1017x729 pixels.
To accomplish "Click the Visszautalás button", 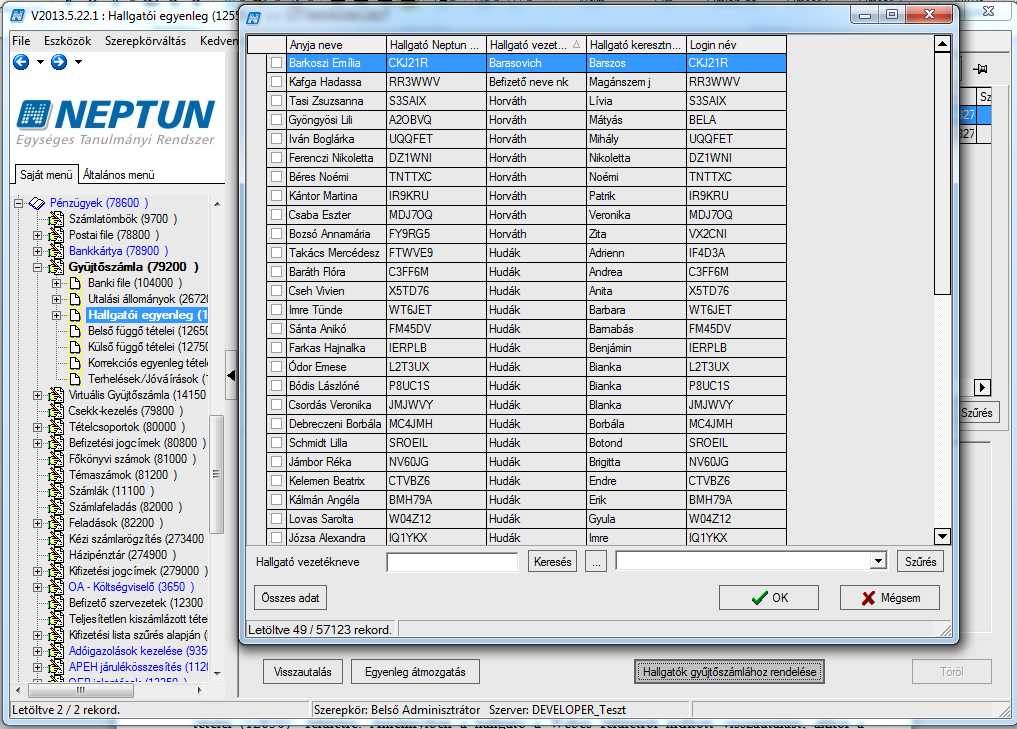I will click(x=302, y=672).
